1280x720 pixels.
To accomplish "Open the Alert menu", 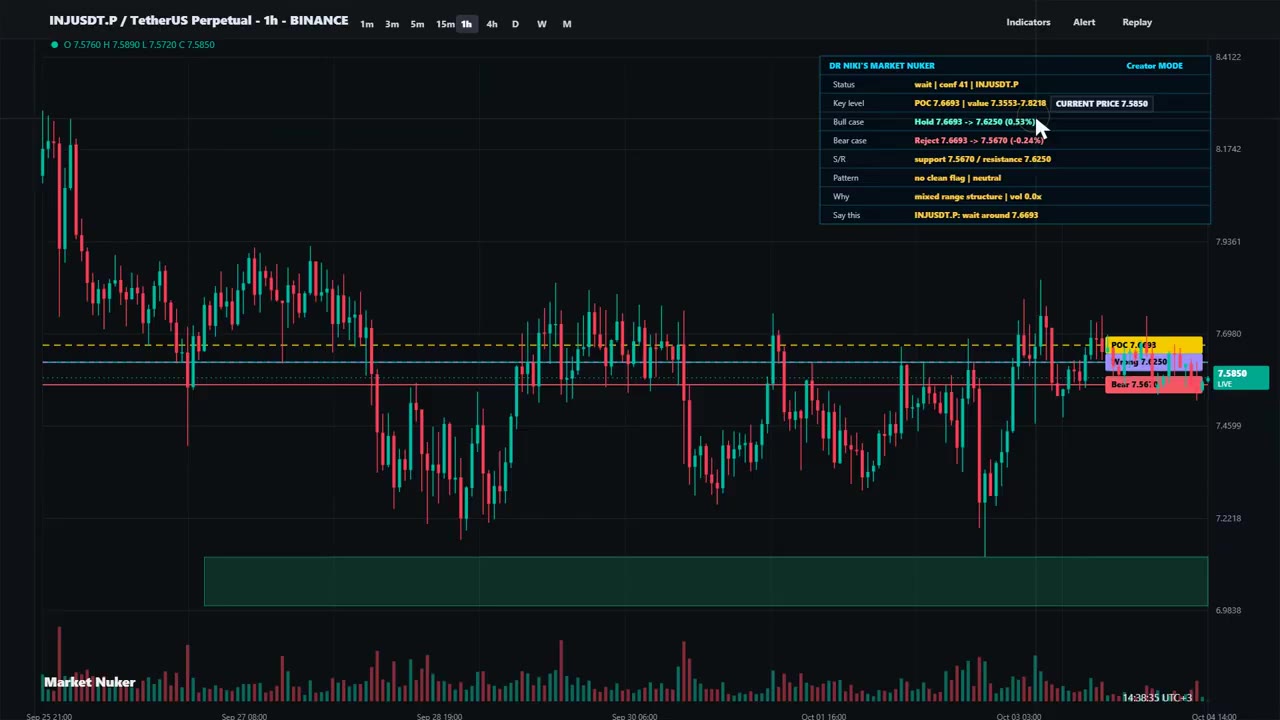I will [x=1084, y=22].
